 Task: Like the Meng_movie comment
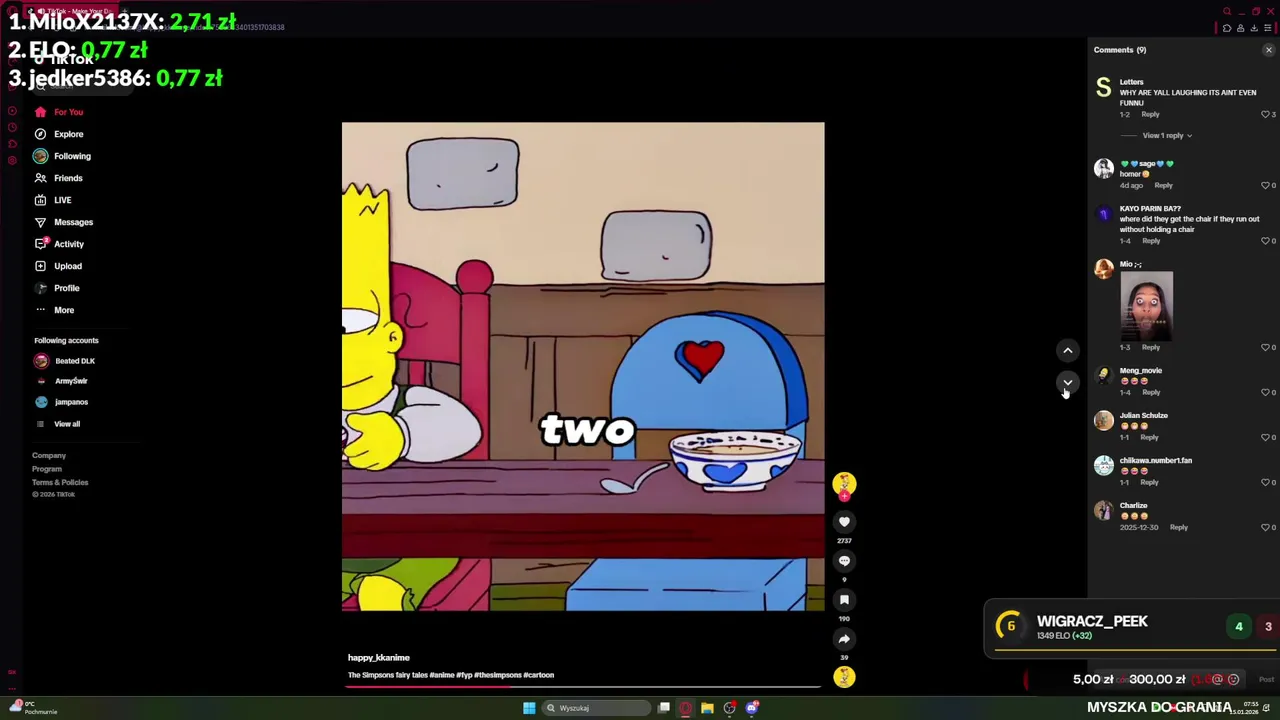[x=1266, y=393]
